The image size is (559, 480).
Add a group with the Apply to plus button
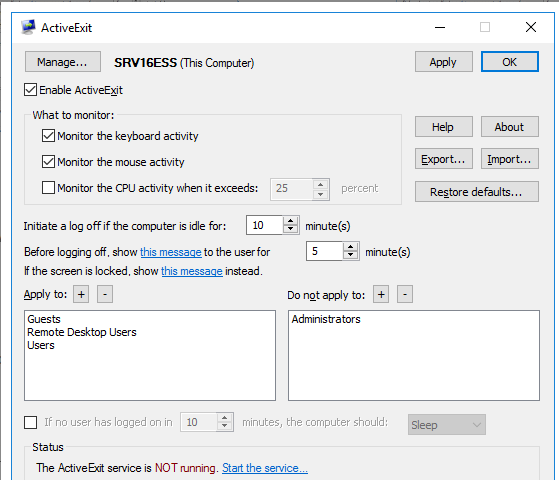pyautogui.click(x=81, y=294)
